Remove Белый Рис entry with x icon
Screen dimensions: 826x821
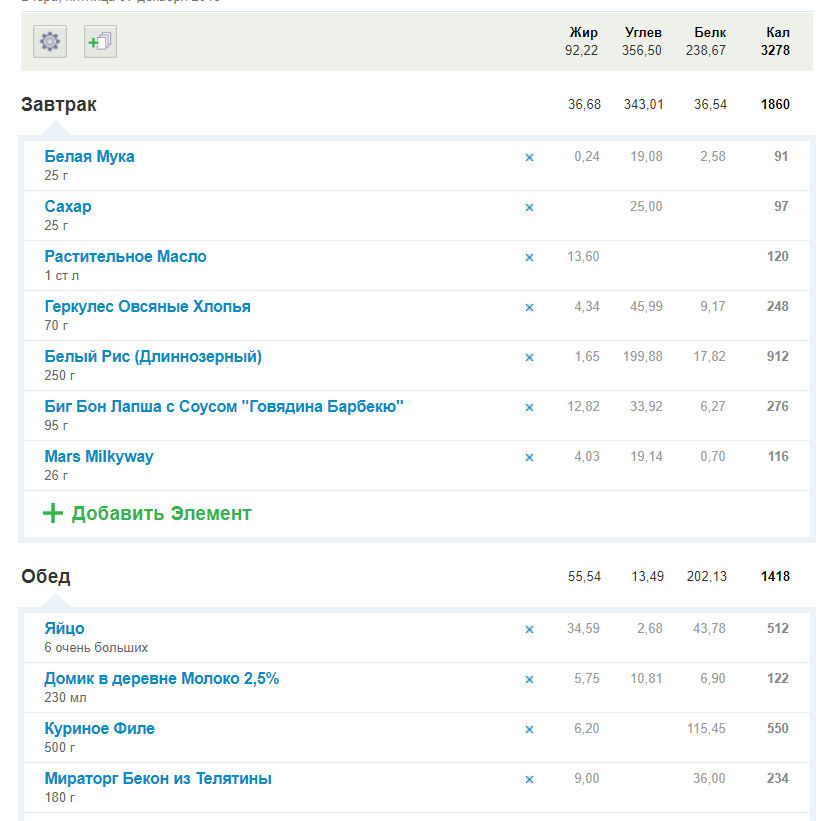530,357
